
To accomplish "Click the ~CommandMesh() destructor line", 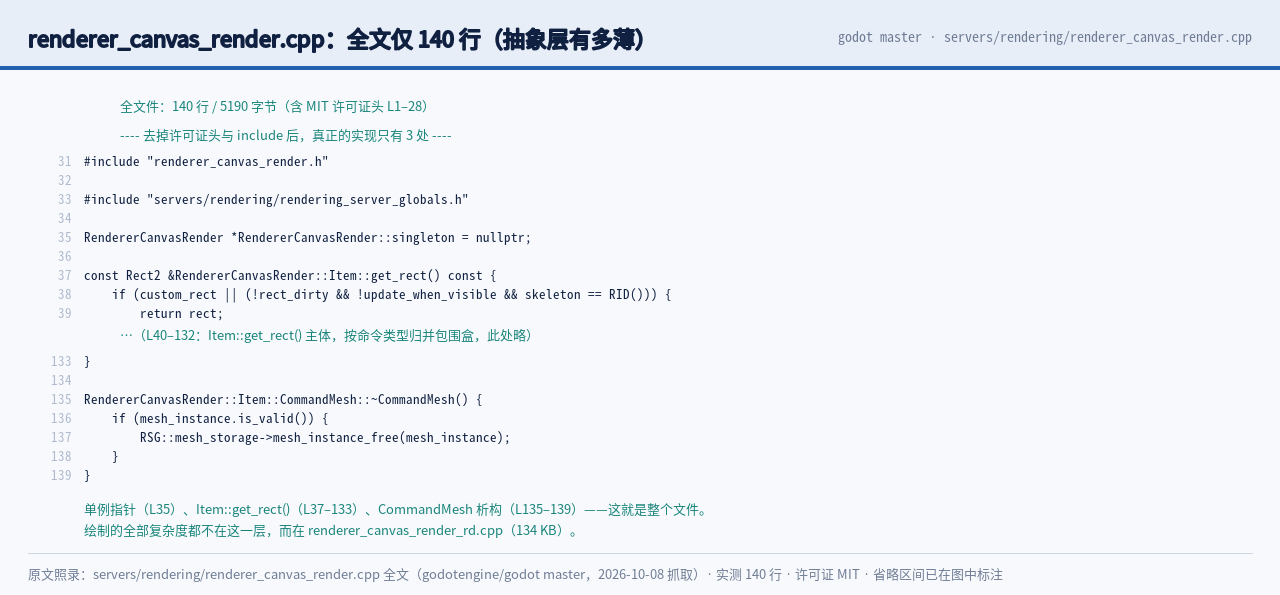I will 283,400.
